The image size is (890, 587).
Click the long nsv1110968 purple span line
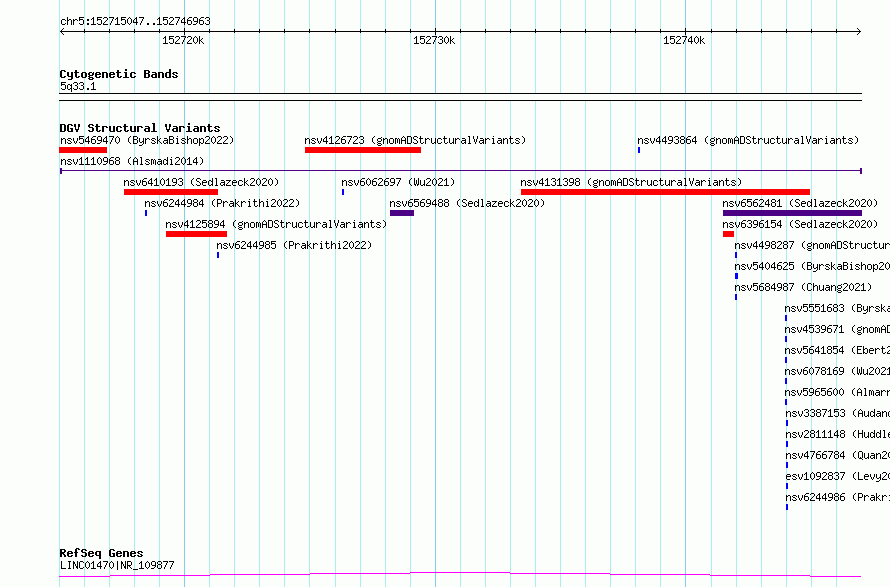(461, 170)
